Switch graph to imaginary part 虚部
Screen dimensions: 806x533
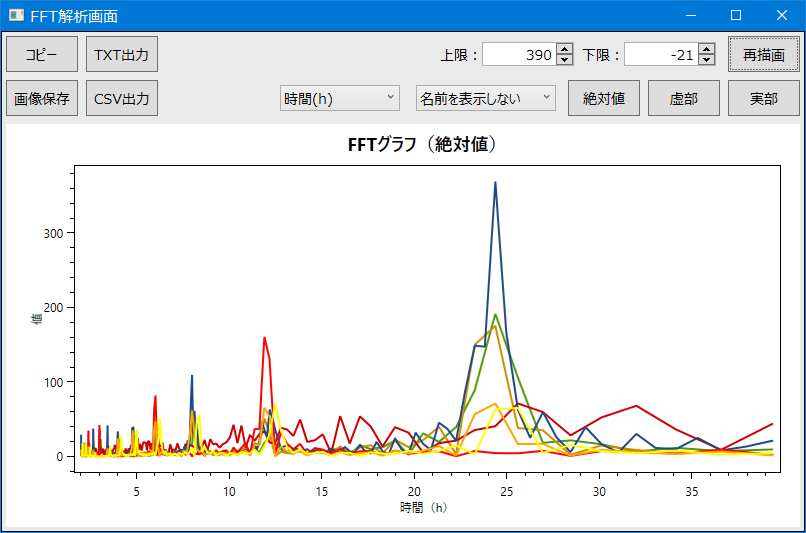click(x=684, y=98)
